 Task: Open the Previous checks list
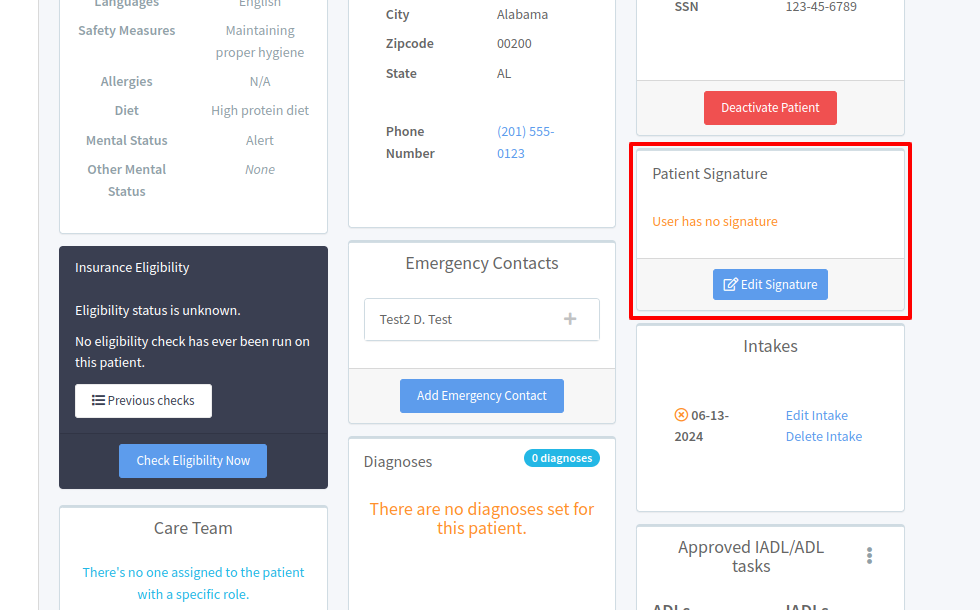click(x=143, y=401)
